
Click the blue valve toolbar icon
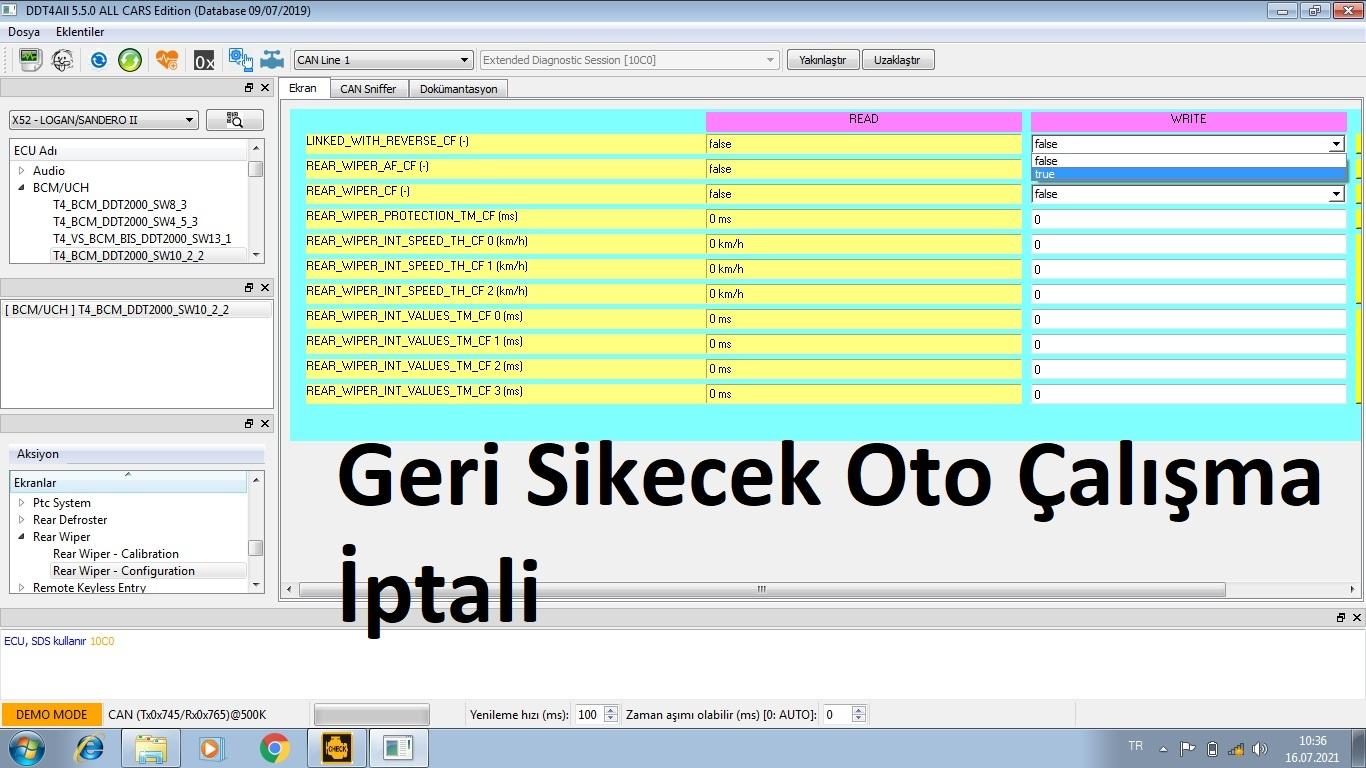point(272,60)
